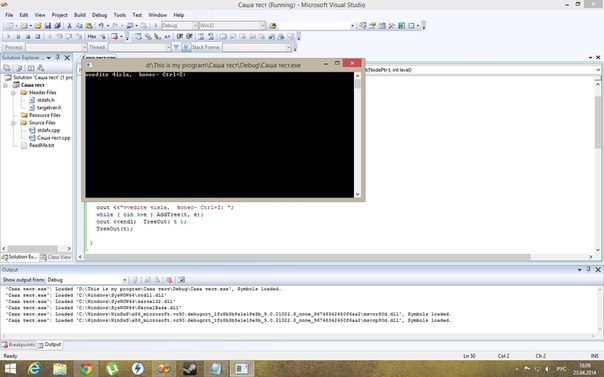Click the Restart debugging icon
This screenshot has width=604, height=377.
click(x=37, y=37)
